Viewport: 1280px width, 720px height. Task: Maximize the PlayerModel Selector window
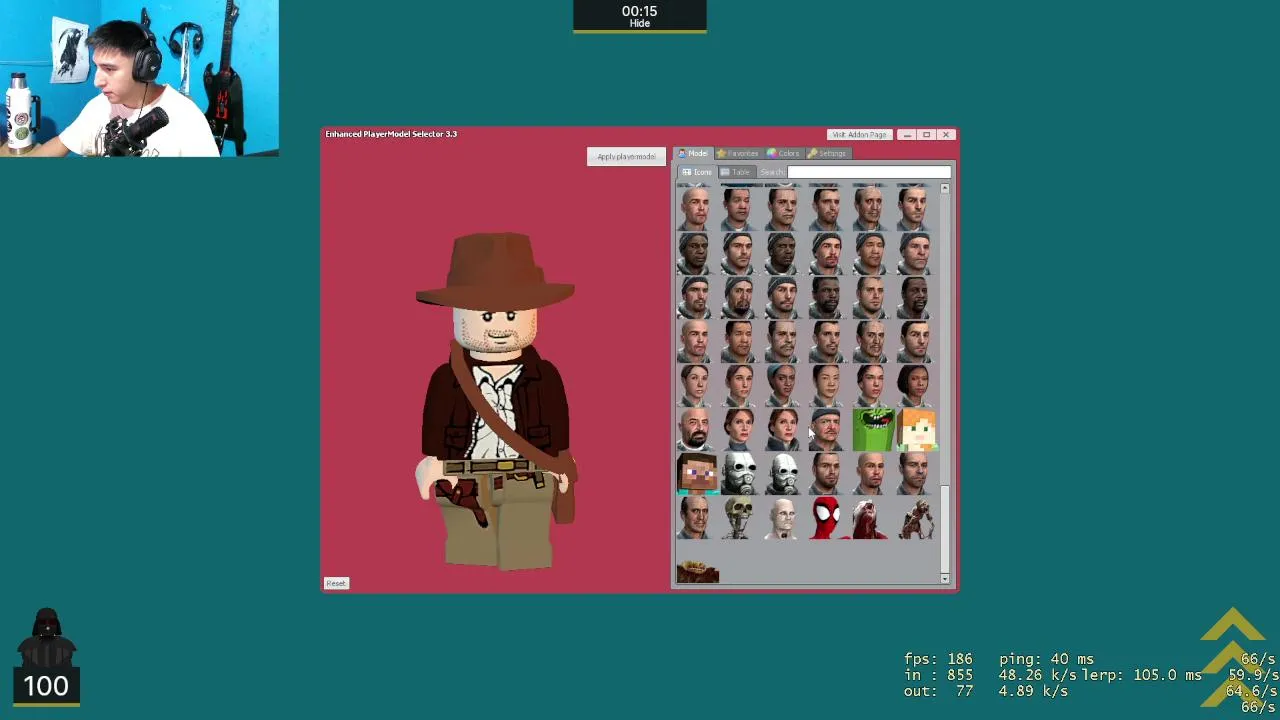926,134
